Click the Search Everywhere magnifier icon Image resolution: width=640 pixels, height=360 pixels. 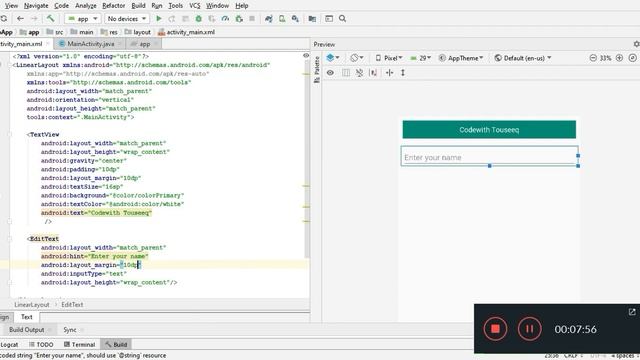click(342, 19)
